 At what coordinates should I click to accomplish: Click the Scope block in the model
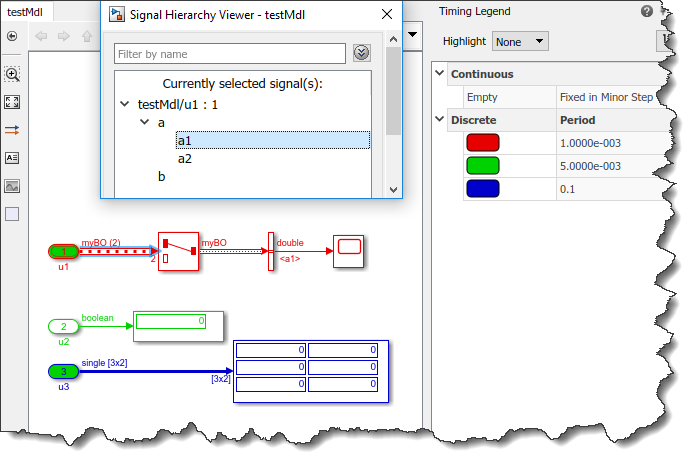[x=348, y=252]
